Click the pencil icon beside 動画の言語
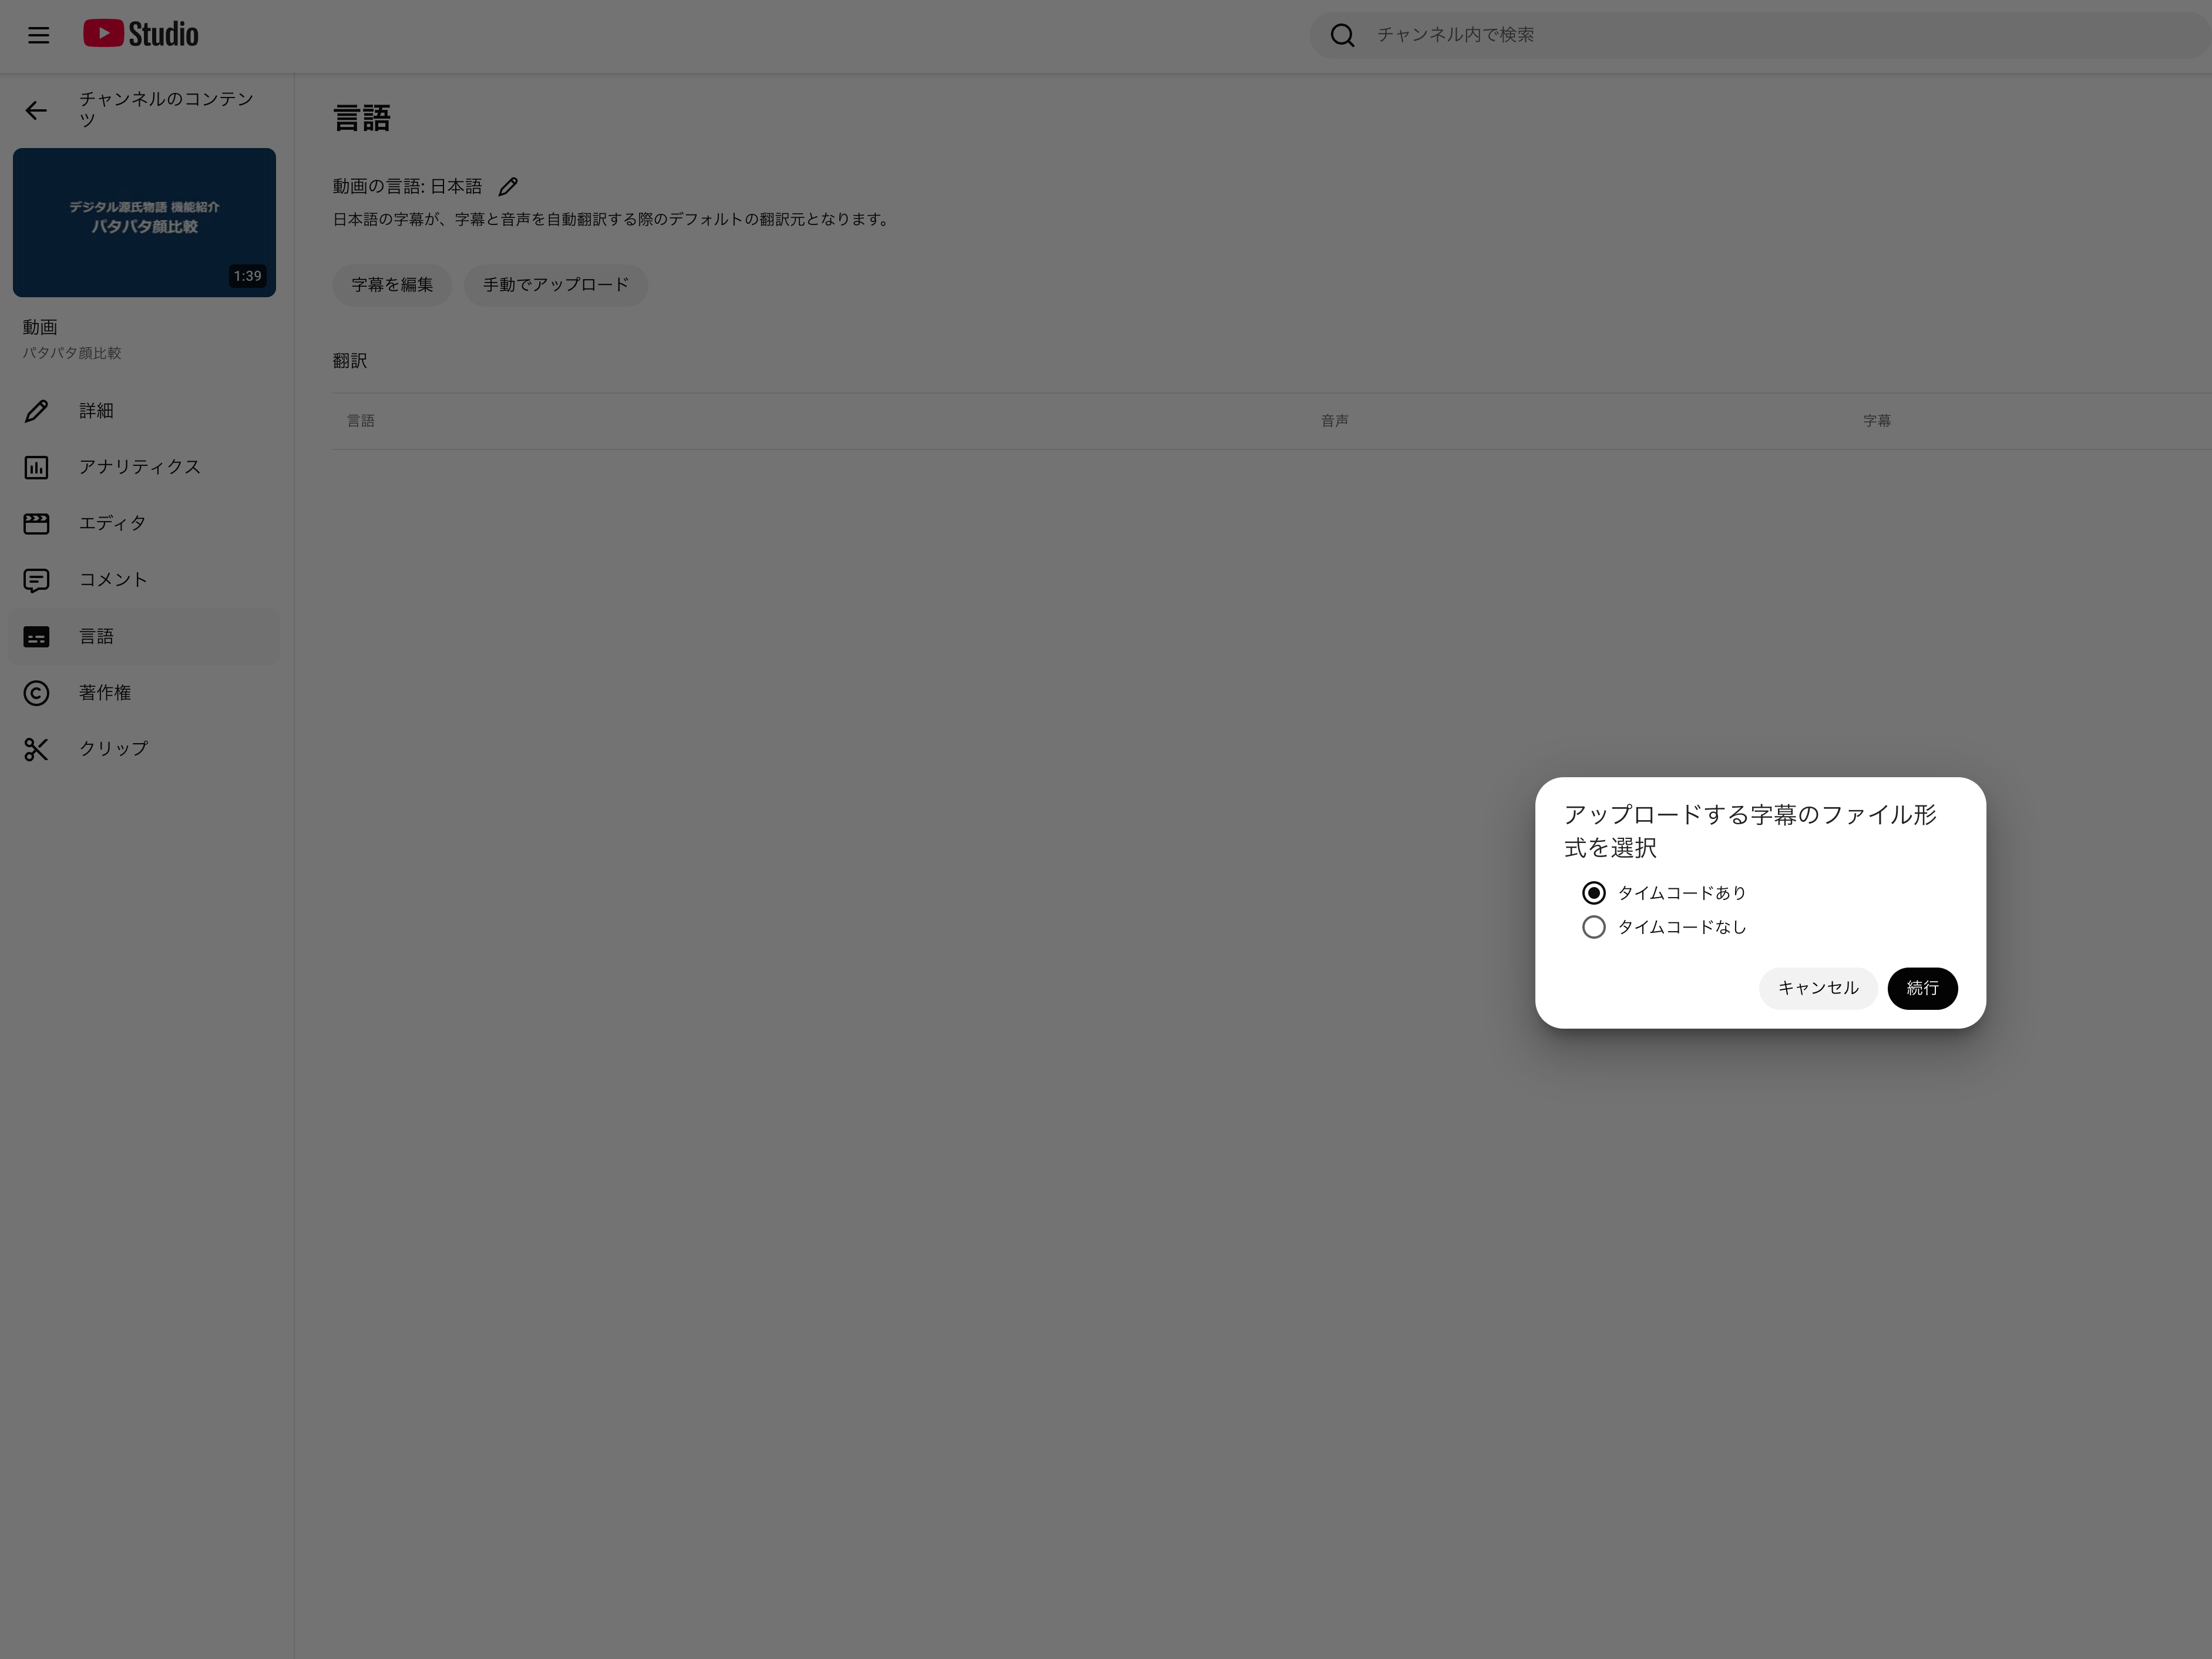This screenshot has width=2212, height=1659. pos(508,187)
